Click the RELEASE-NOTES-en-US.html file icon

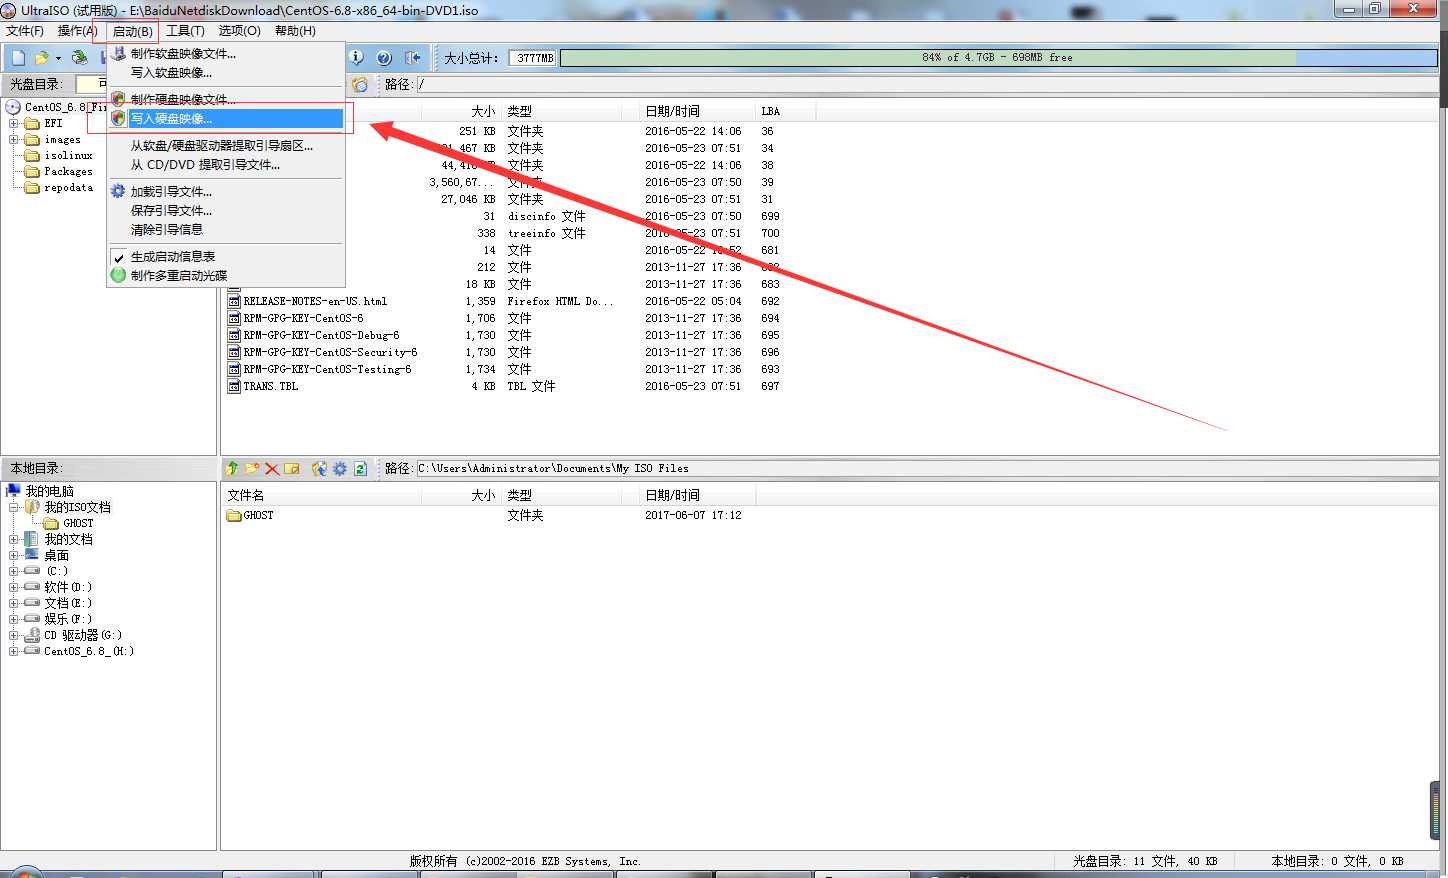point(234,301)
